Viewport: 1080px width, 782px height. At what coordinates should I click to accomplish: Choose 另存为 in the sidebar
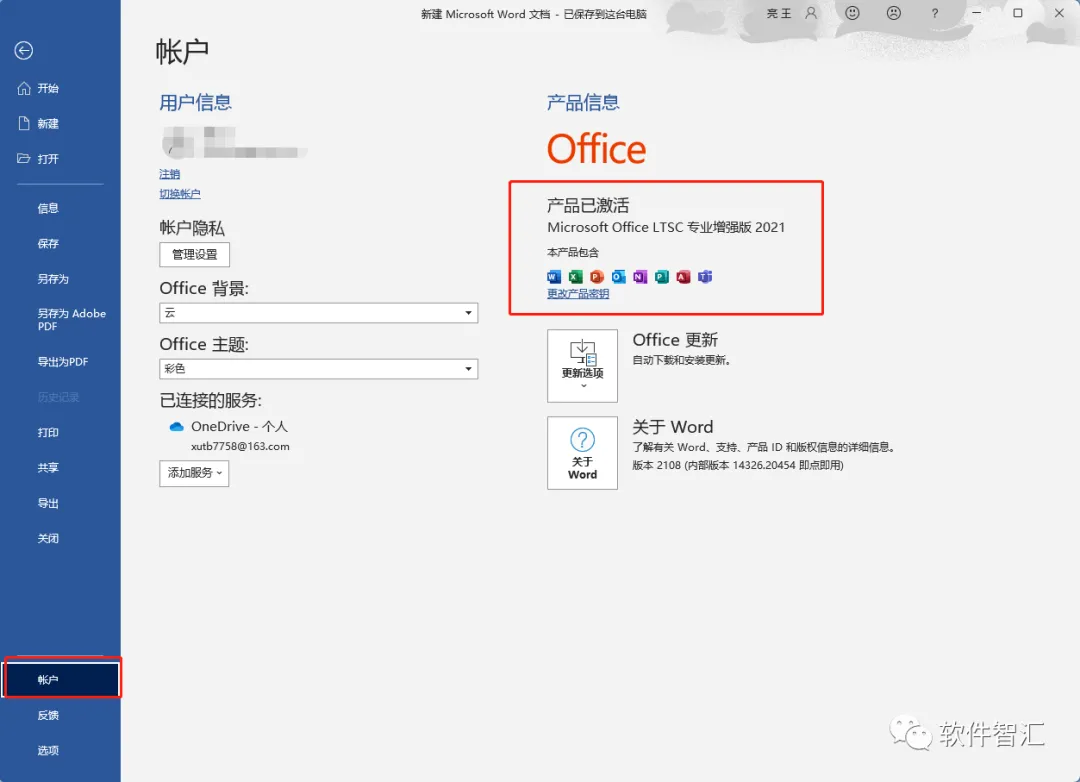(53, 278)
